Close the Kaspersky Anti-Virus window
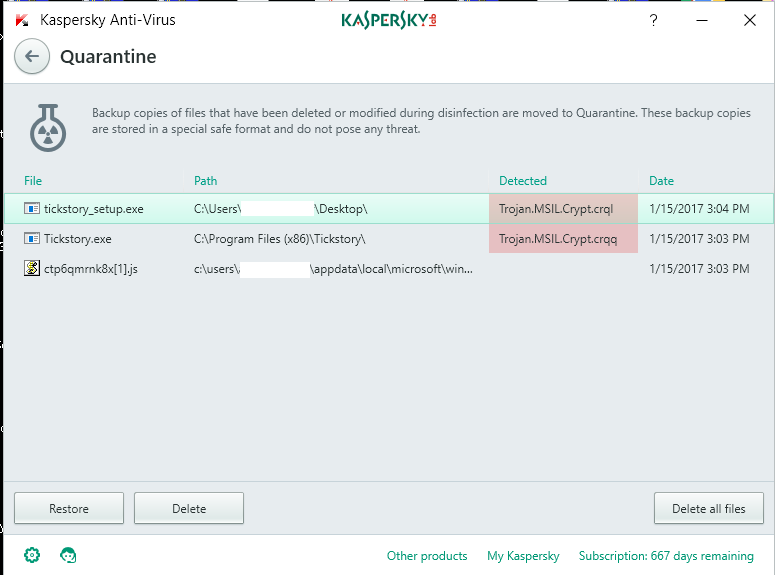Image resolution: width=775 pixels, height=575 pixels. 750,20
